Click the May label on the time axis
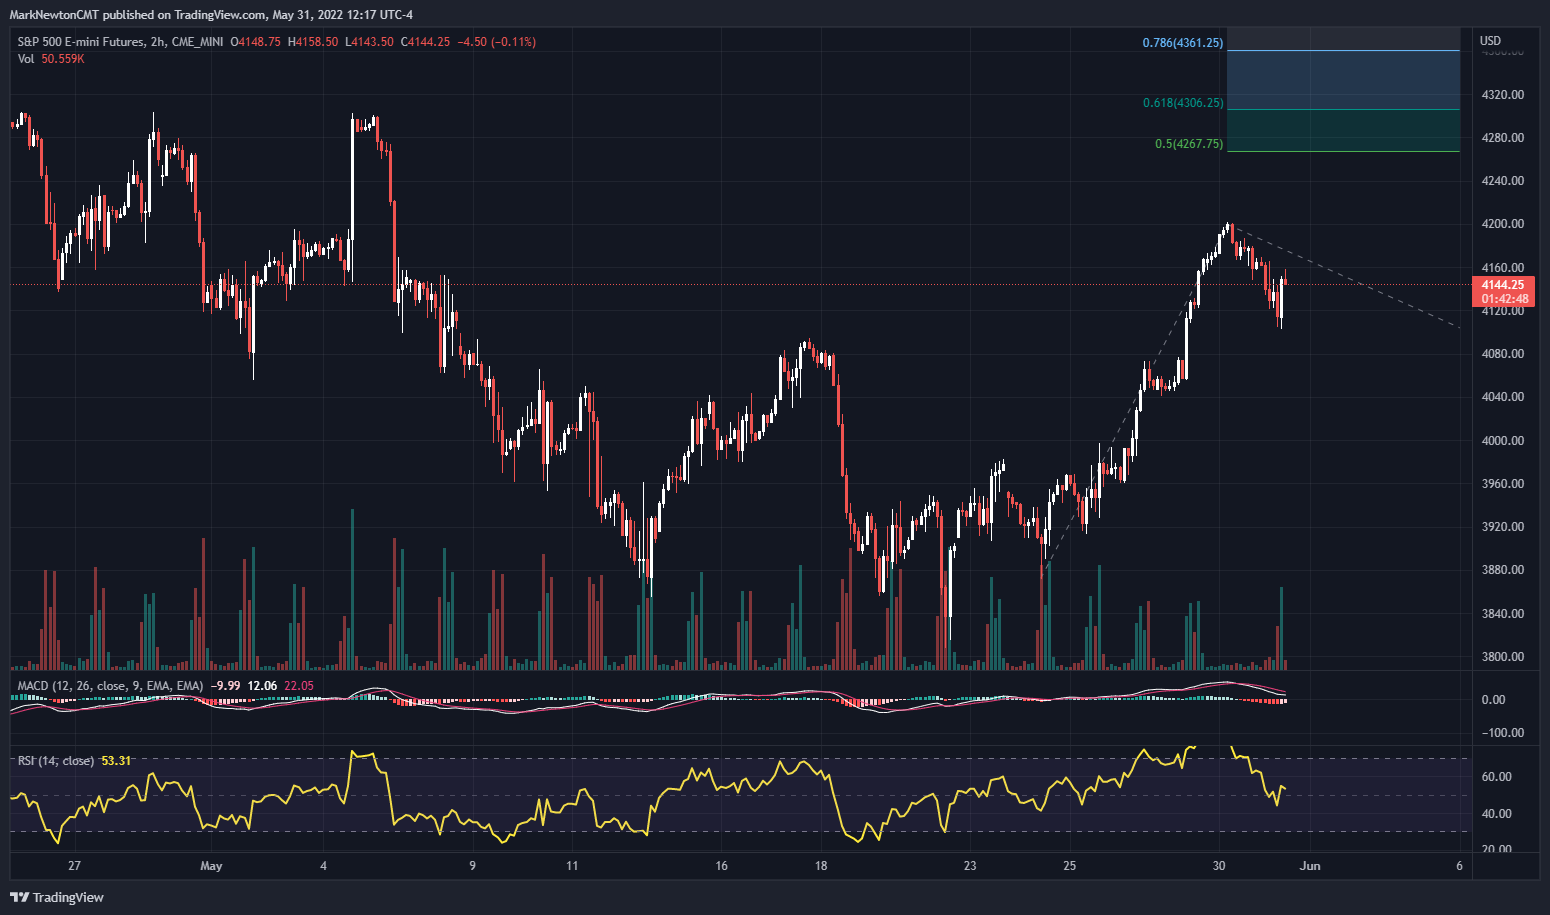Image resolution: width=1550 pixels, height=915 pixels. coord(211,866)
